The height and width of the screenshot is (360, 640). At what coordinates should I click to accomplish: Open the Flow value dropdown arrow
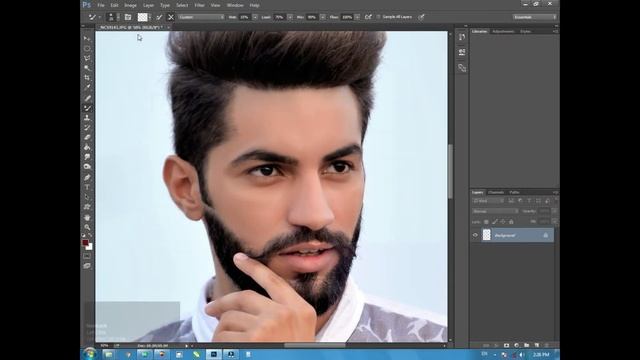[357, 17]
